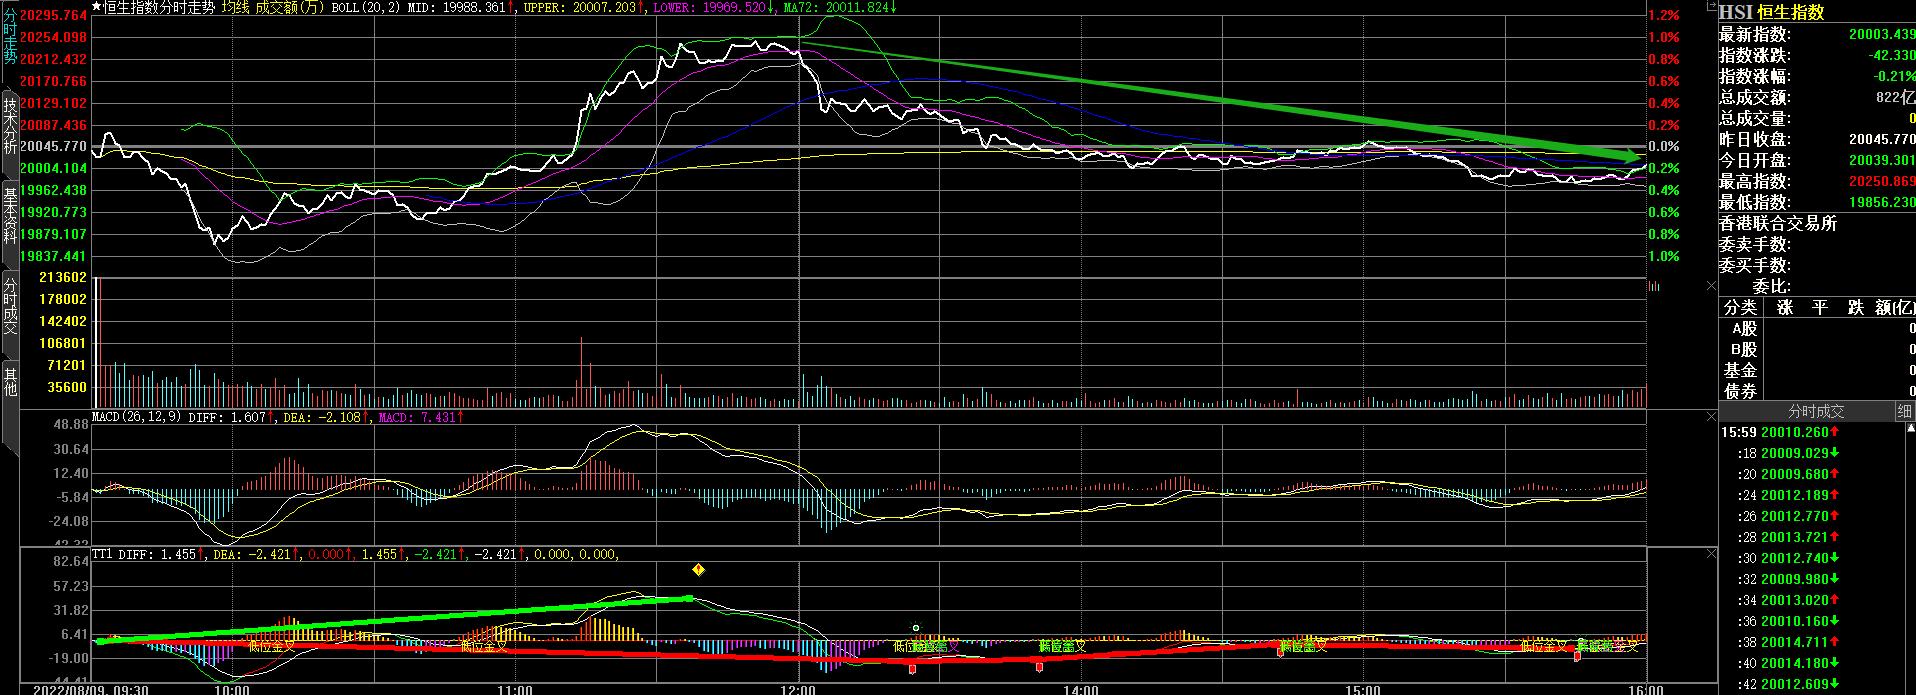Click the 指数涨跌 value -42.330
Viewport: 1916px width, 695px height.
1892,56
